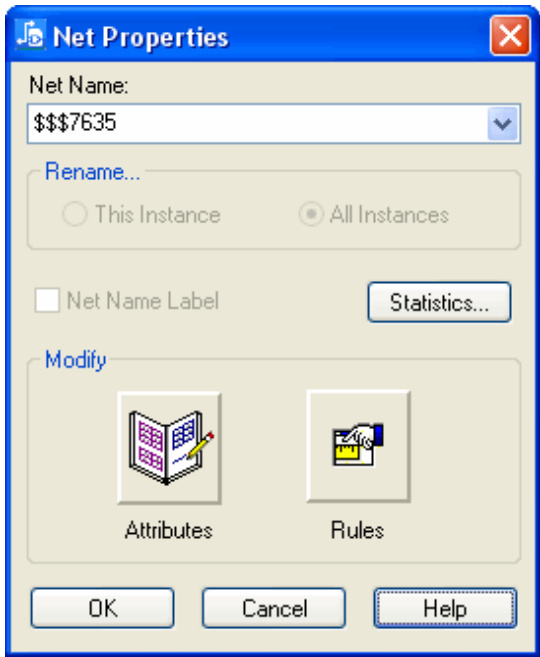Viewport: 540px width, 657px height.
Task: Enable the Net Name Label checkbox
Action: [x=47, y=300]
